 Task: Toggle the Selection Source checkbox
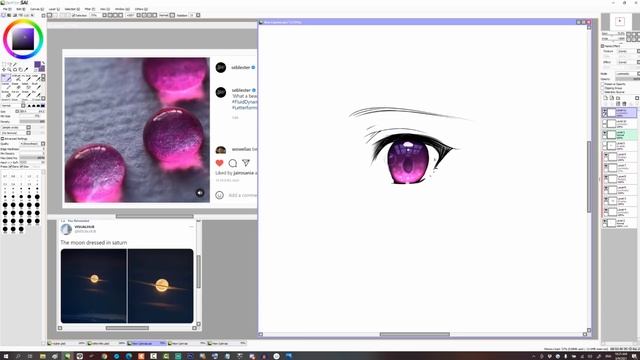tap(602, 92)
